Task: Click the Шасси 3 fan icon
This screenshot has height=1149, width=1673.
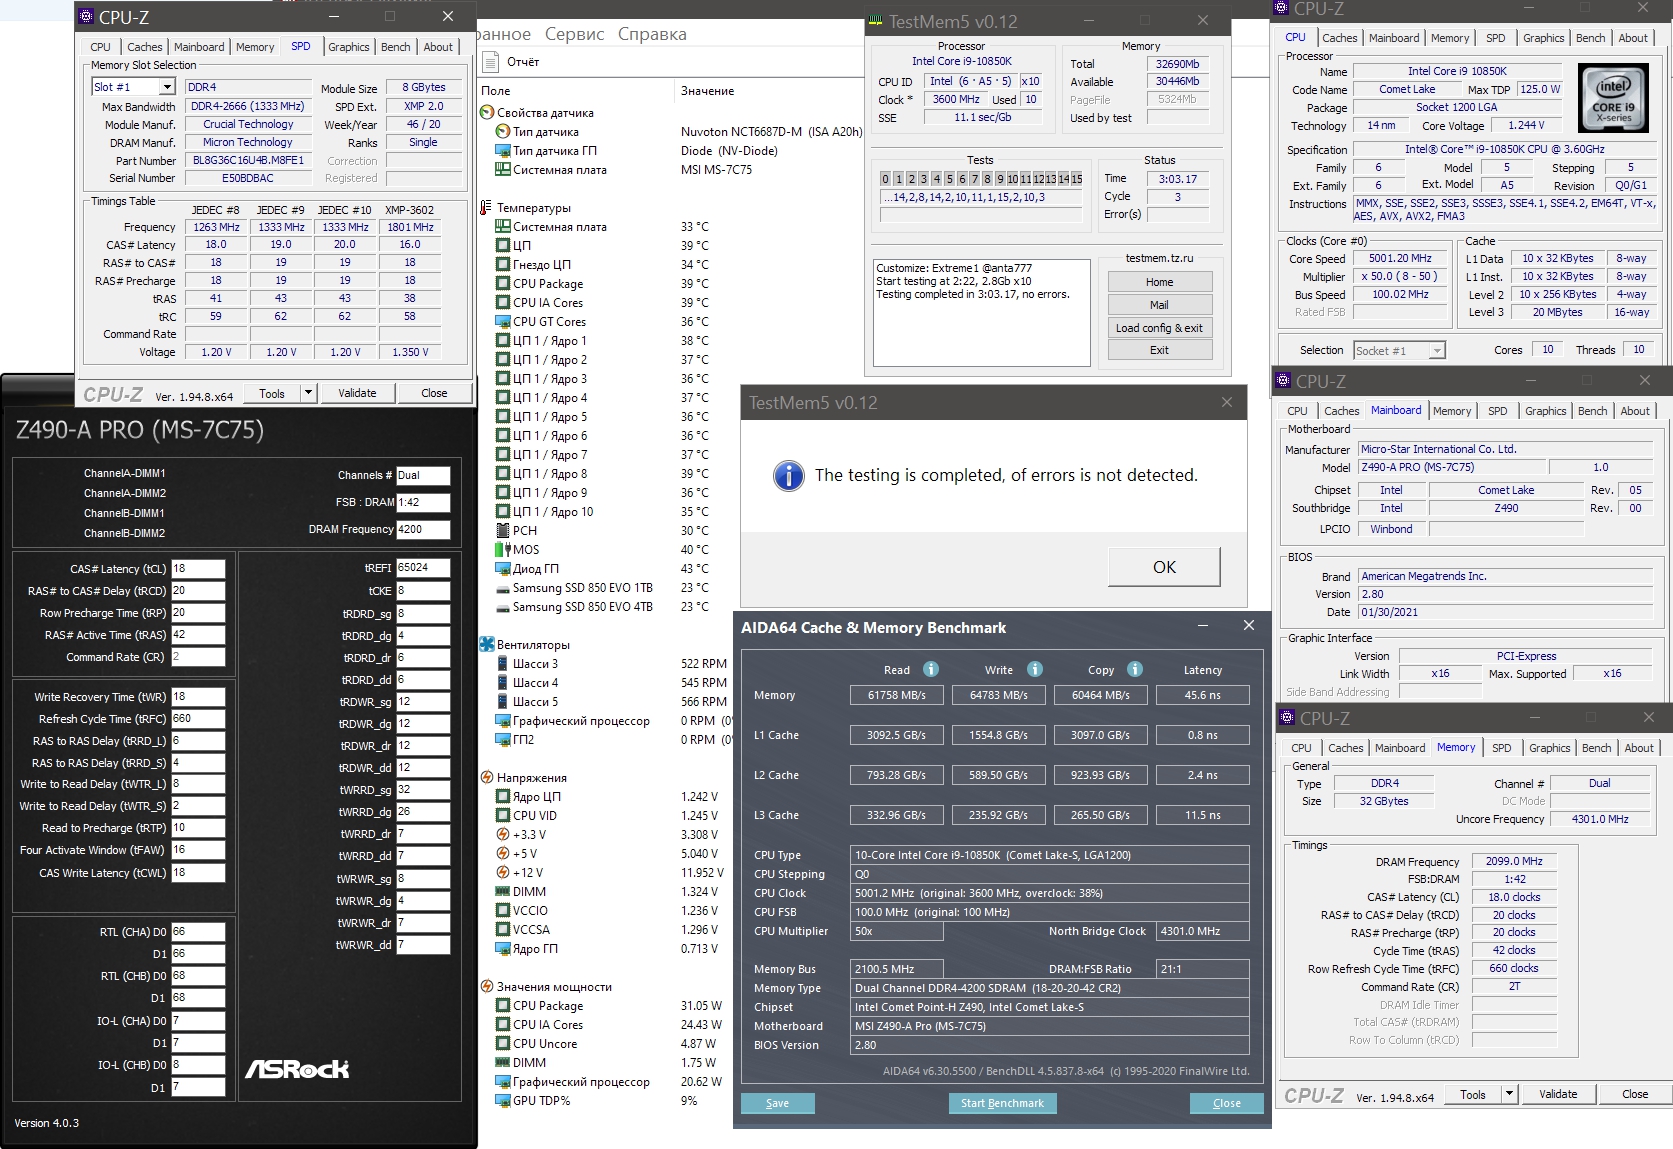Action: pos(503,664)
